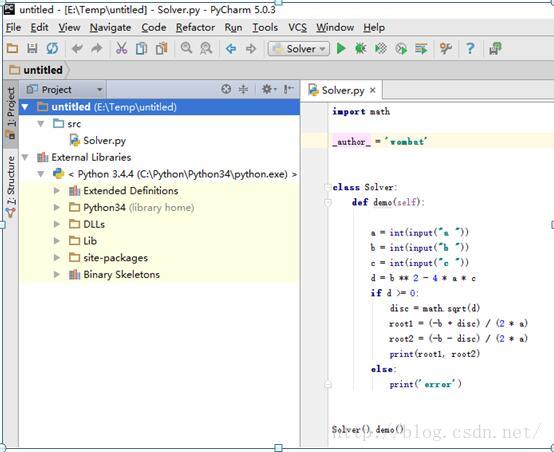Collapse the External Libraries arrow
The image size is (554, 452).
[25, 157]
